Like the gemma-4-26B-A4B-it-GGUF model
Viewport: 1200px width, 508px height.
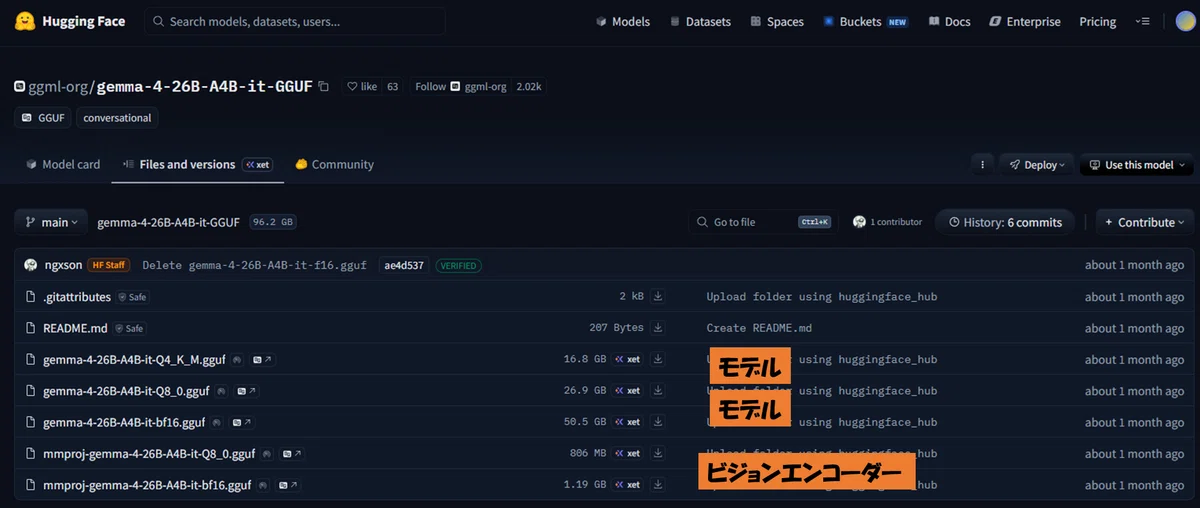pos(362,87)
